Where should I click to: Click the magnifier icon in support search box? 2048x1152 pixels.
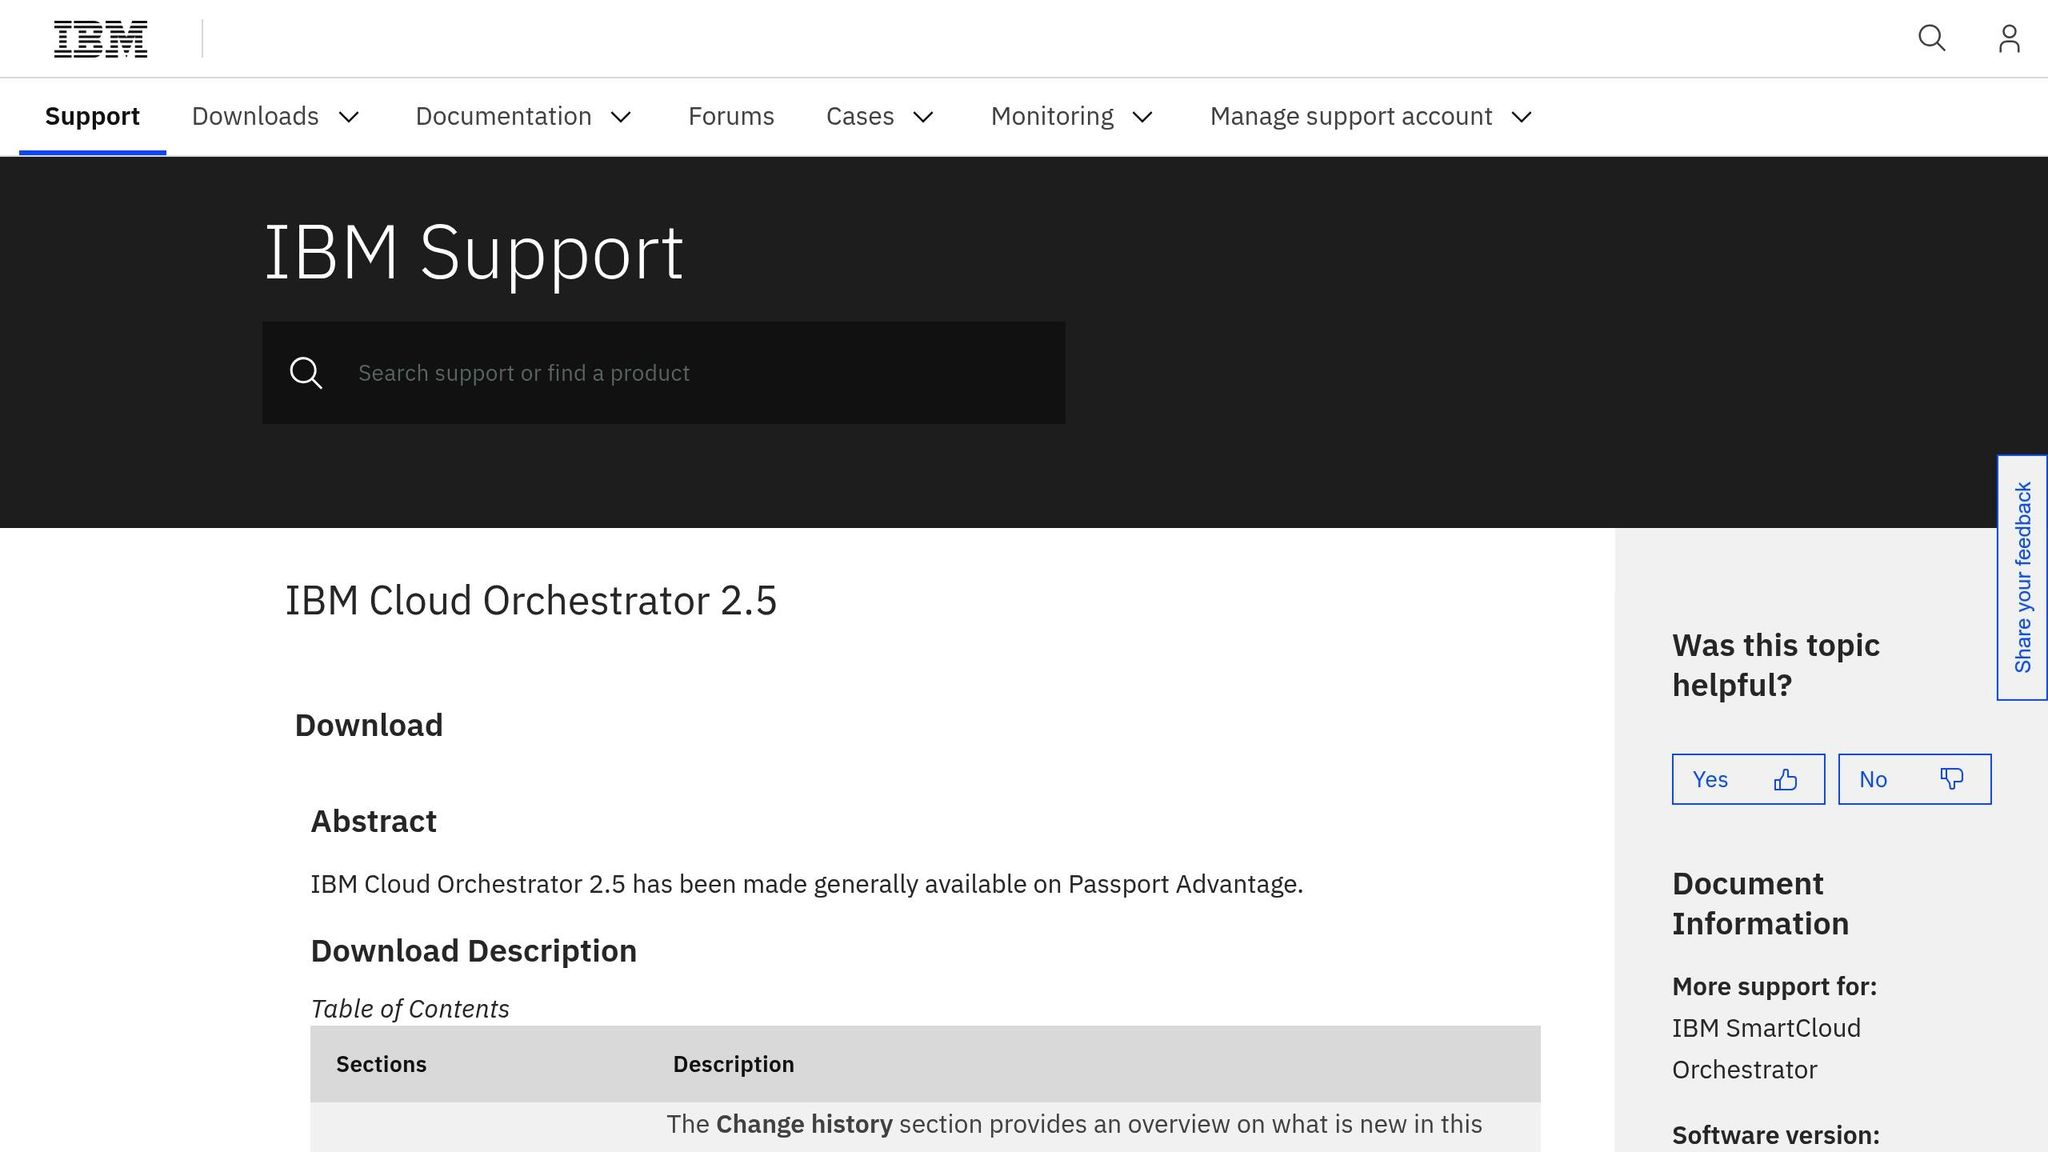(x=306, y=373)
